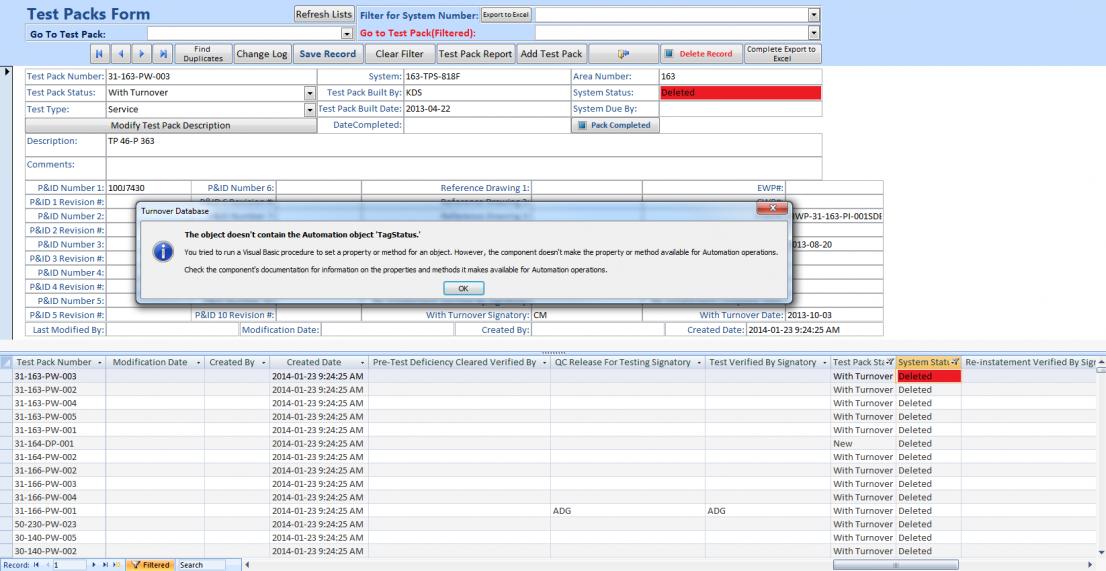Click next-record arrow in bottom Record navigator

point(94,565)
